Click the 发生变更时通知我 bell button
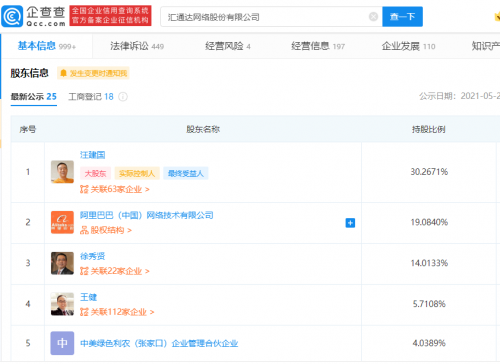 click(x=93, y=73)
